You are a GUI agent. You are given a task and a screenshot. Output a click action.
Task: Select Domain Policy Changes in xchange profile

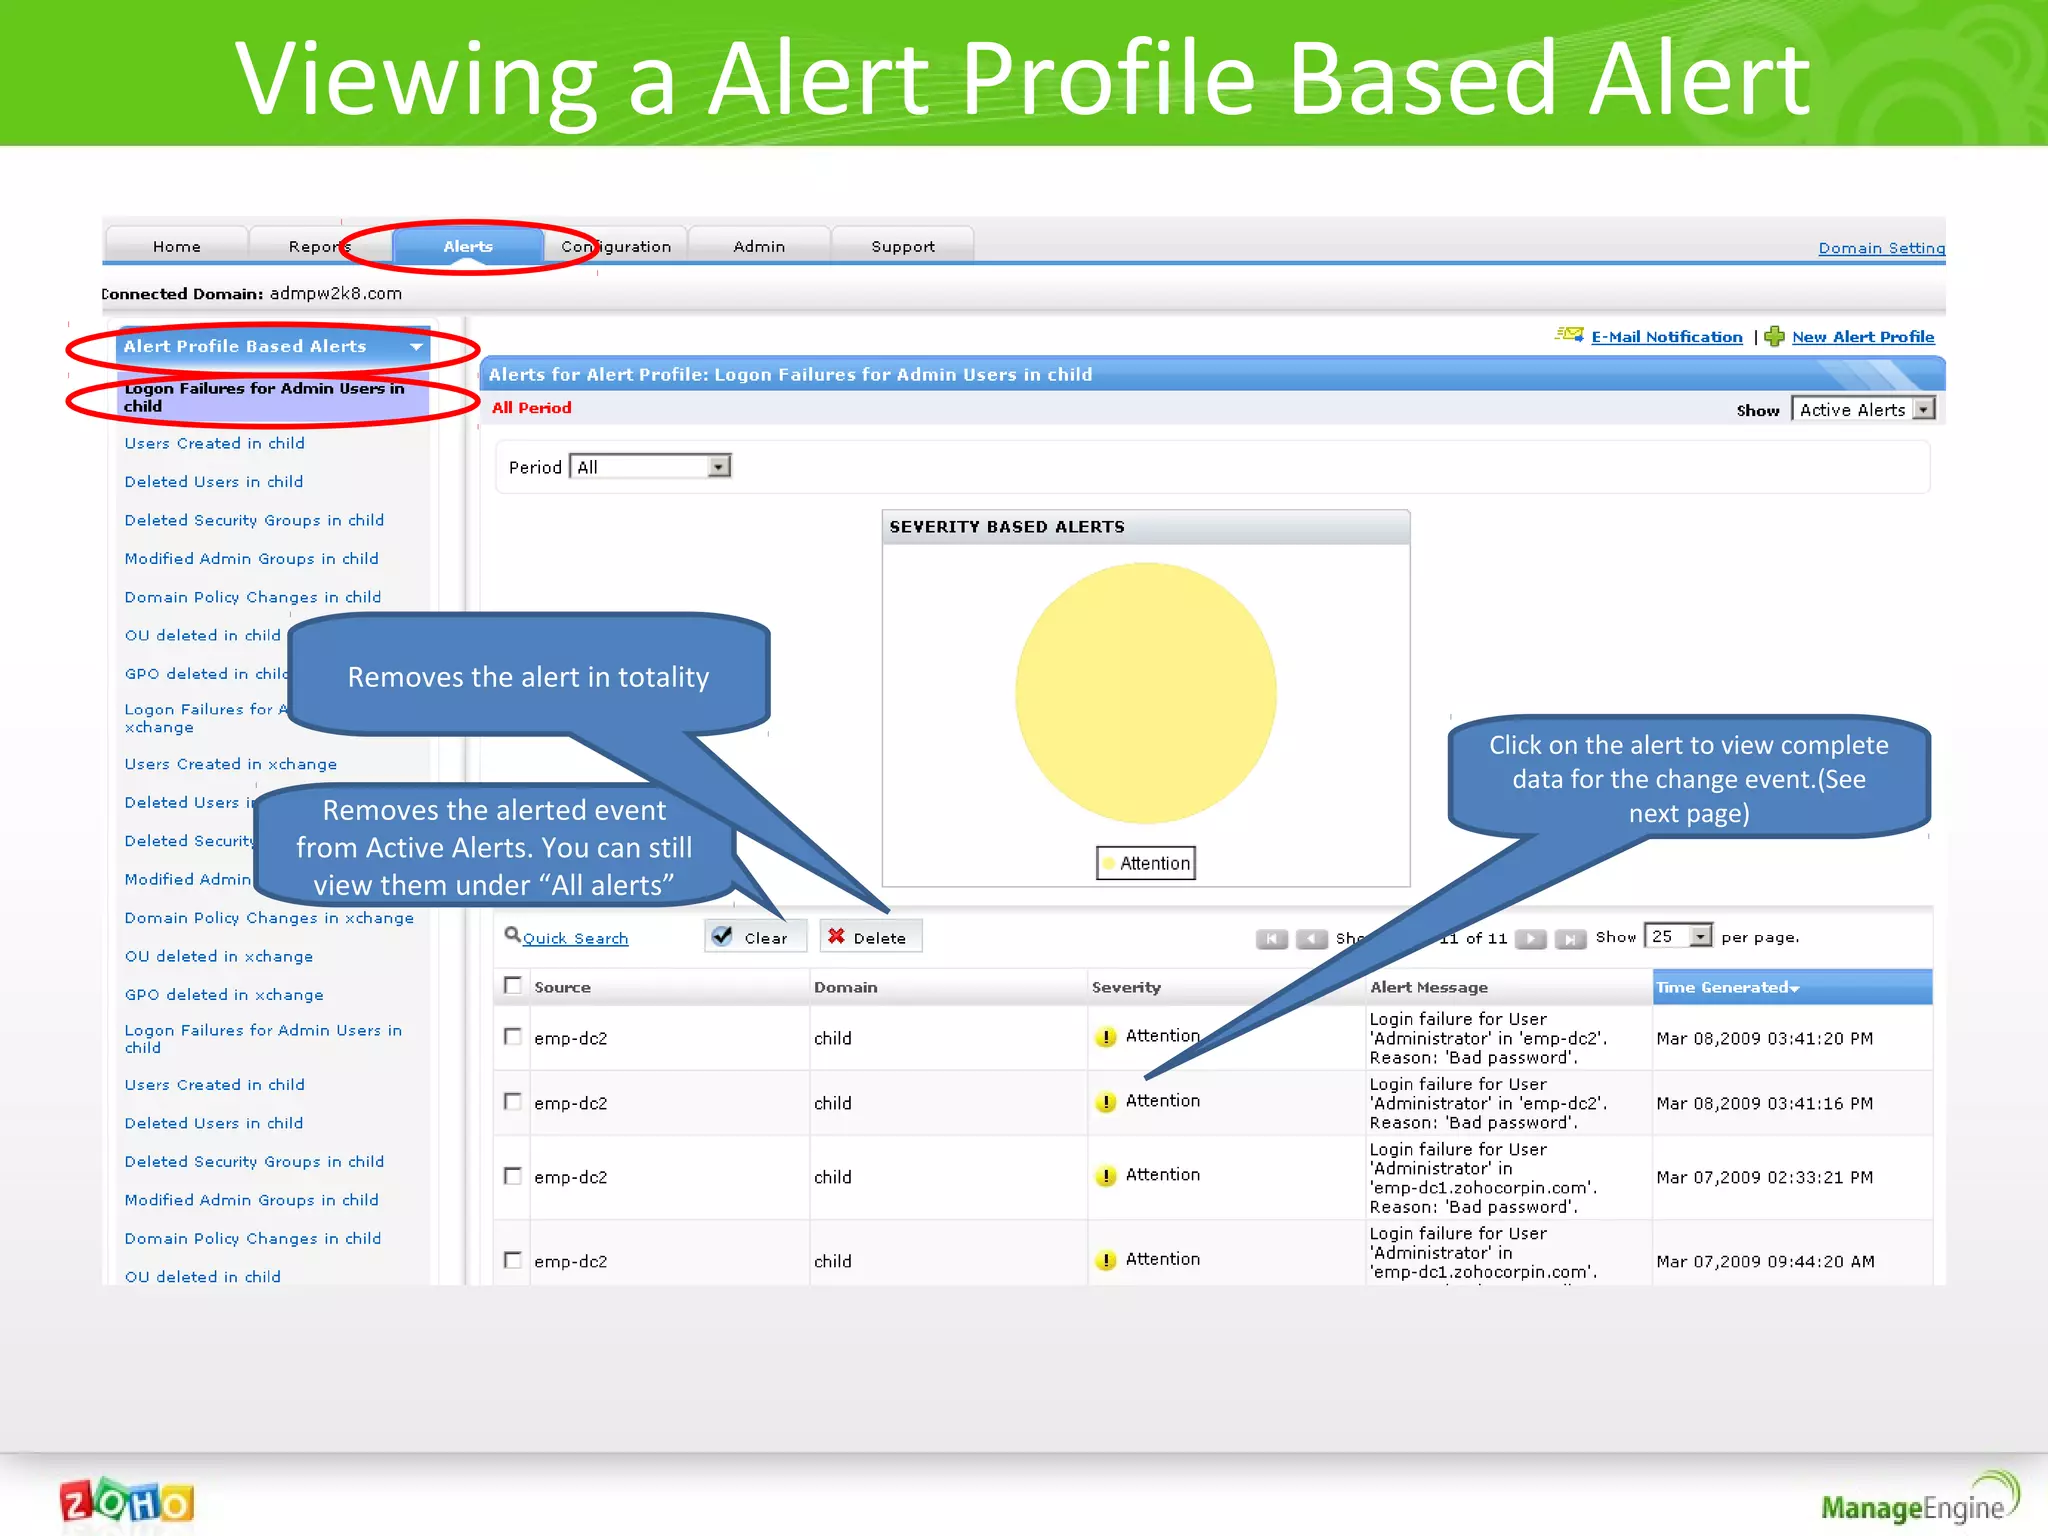pos(269,918)
